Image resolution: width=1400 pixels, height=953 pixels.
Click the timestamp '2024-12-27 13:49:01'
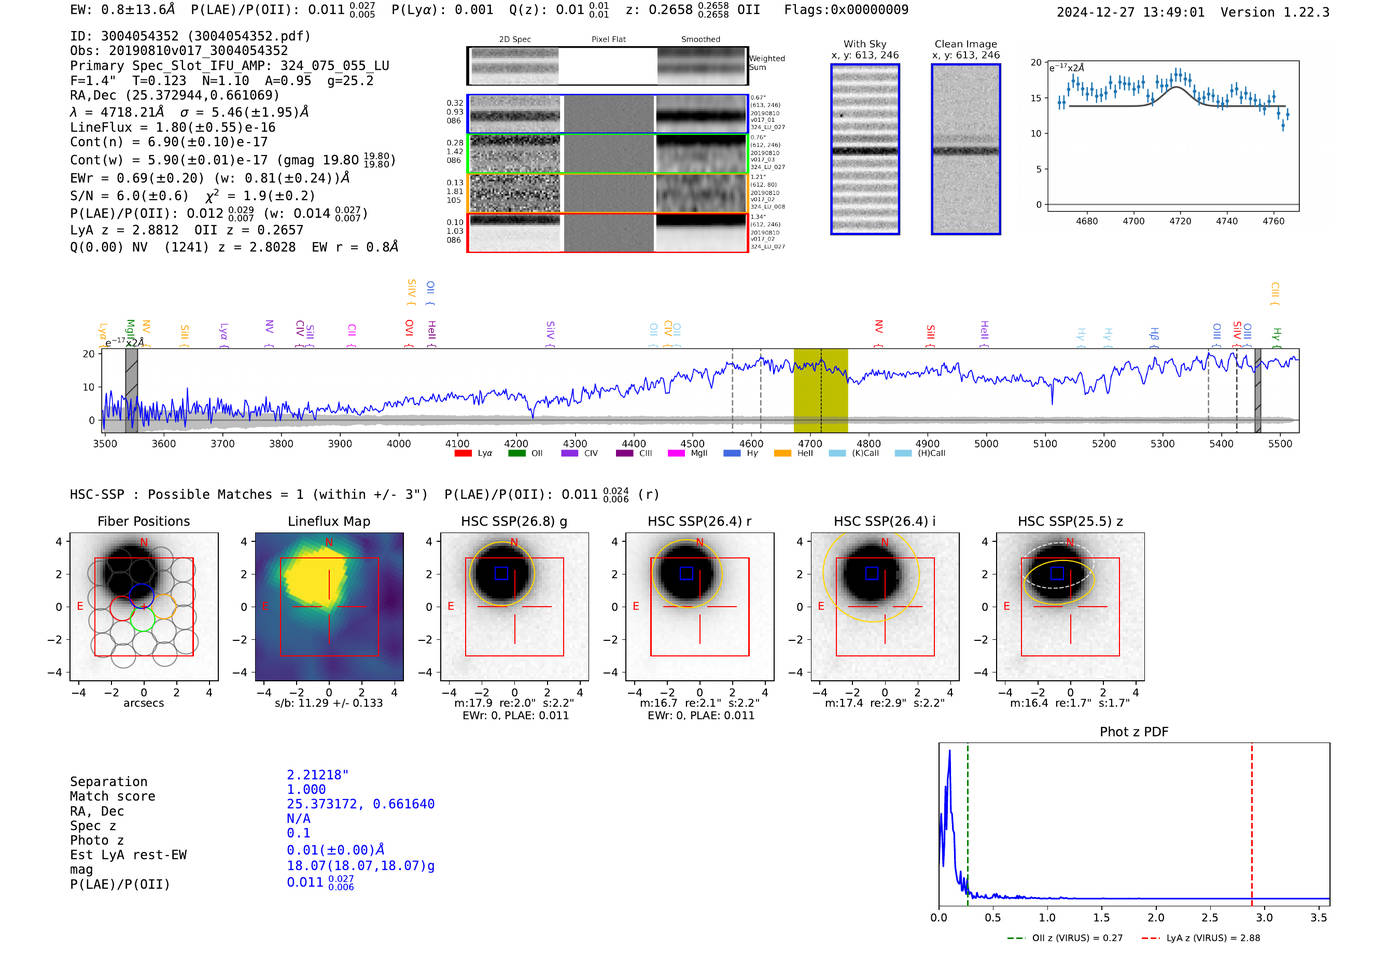click(1130, 12)
